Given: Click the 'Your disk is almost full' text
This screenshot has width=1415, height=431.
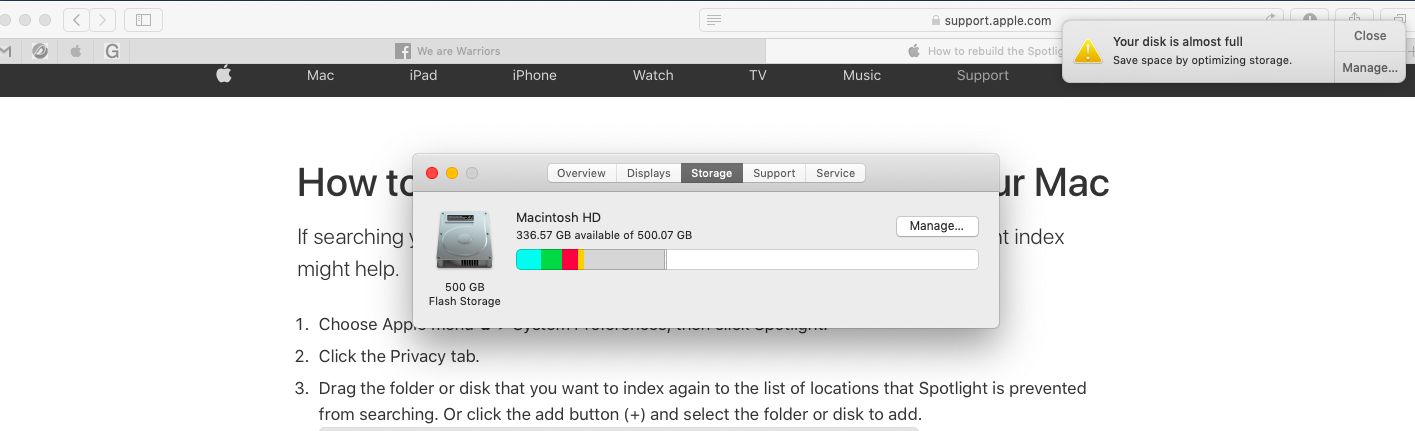Looking at the screenshot, I should [x=1178, y=42].
